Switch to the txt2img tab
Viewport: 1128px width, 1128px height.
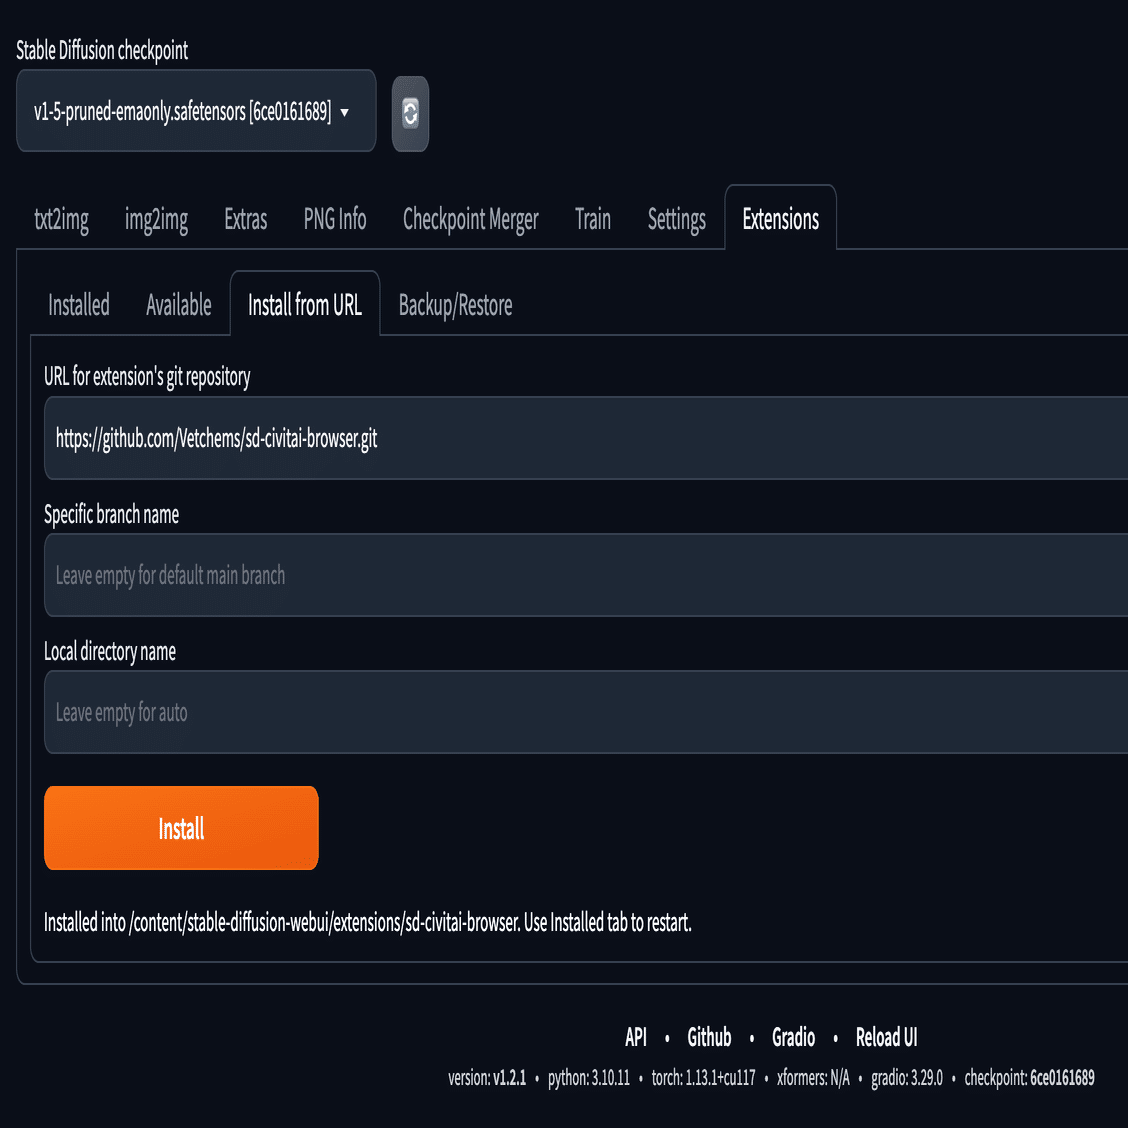[61, 219]
